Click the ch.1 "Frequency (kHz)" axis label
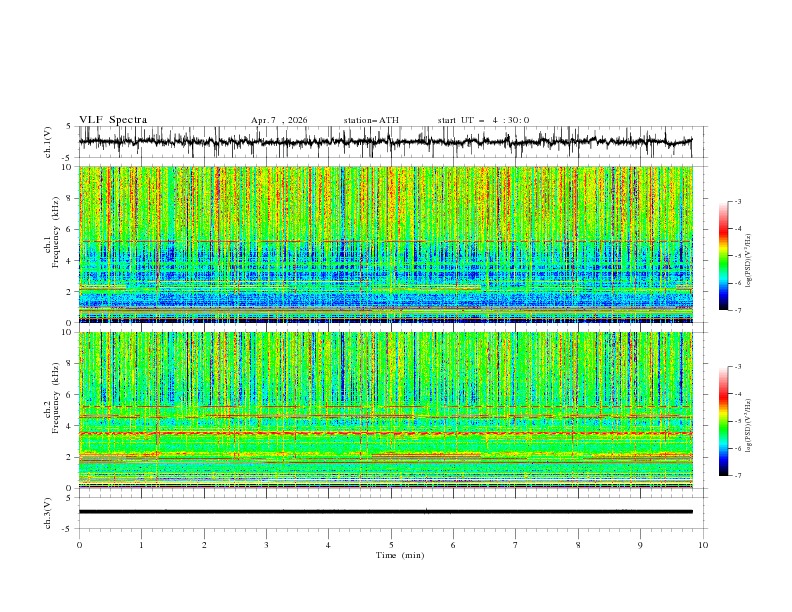The height and width of the screenshot is (612, 792). click(x=56, y=230)
